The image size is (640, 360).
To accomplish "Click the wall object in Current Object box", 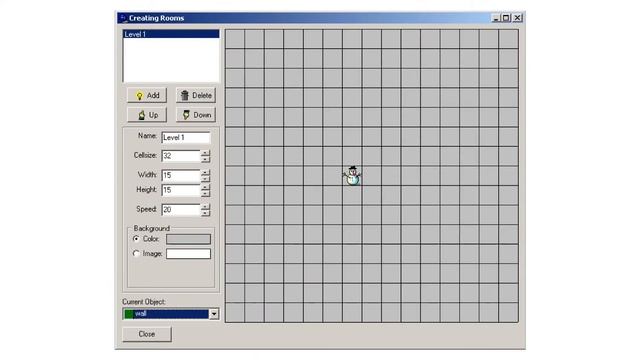I will (x=166, y=314).
